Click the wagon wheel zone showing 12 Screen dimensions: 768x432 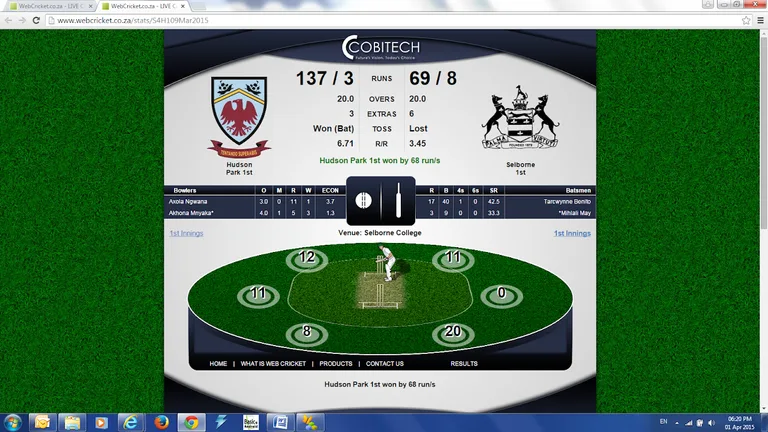pos(307,258)
